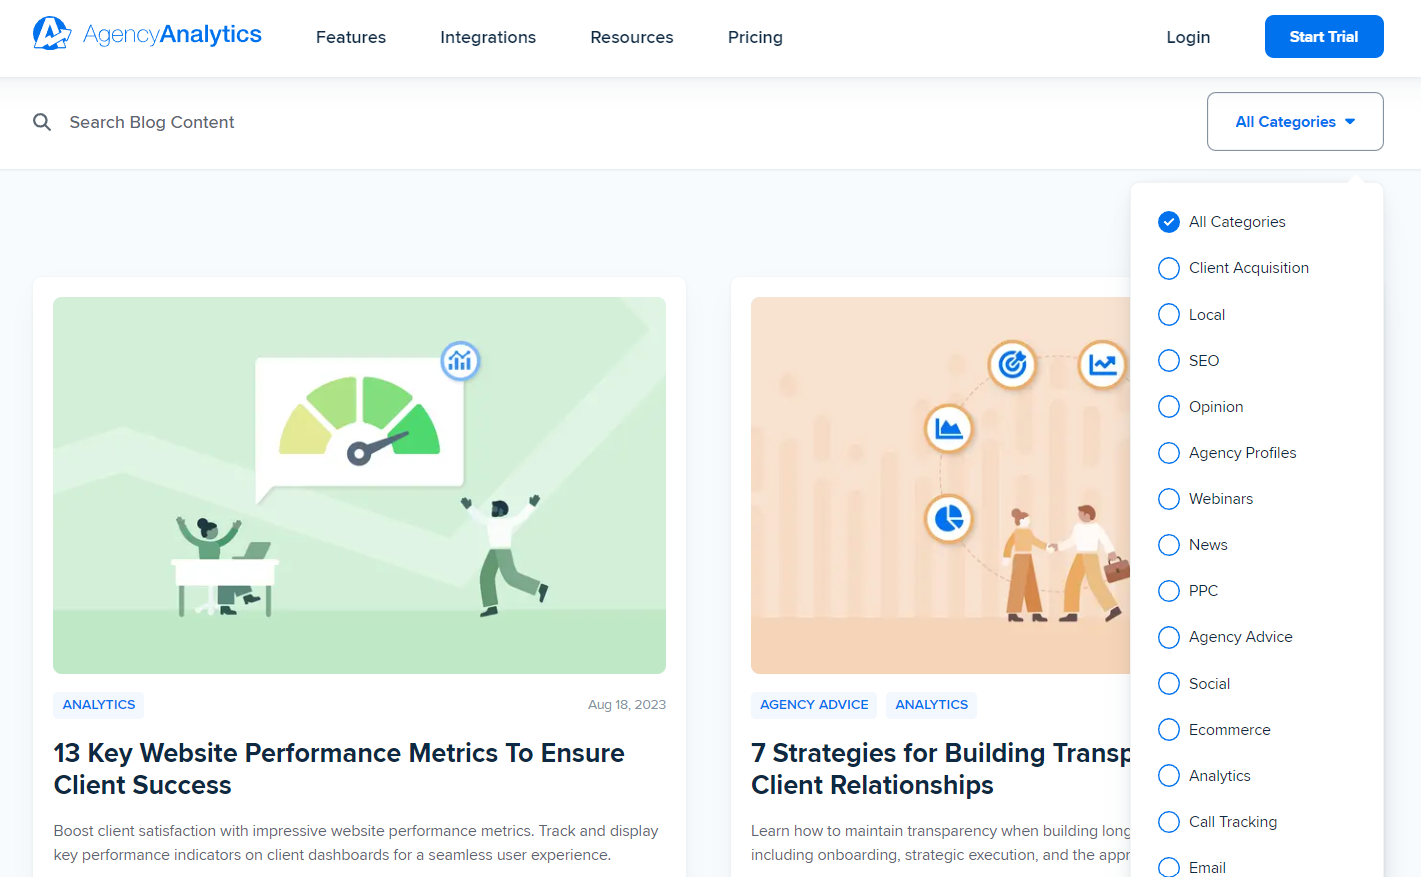Click the target icon on the orange card
This screenshot has height=877, width=1421.
click(x=1012, y=365)
